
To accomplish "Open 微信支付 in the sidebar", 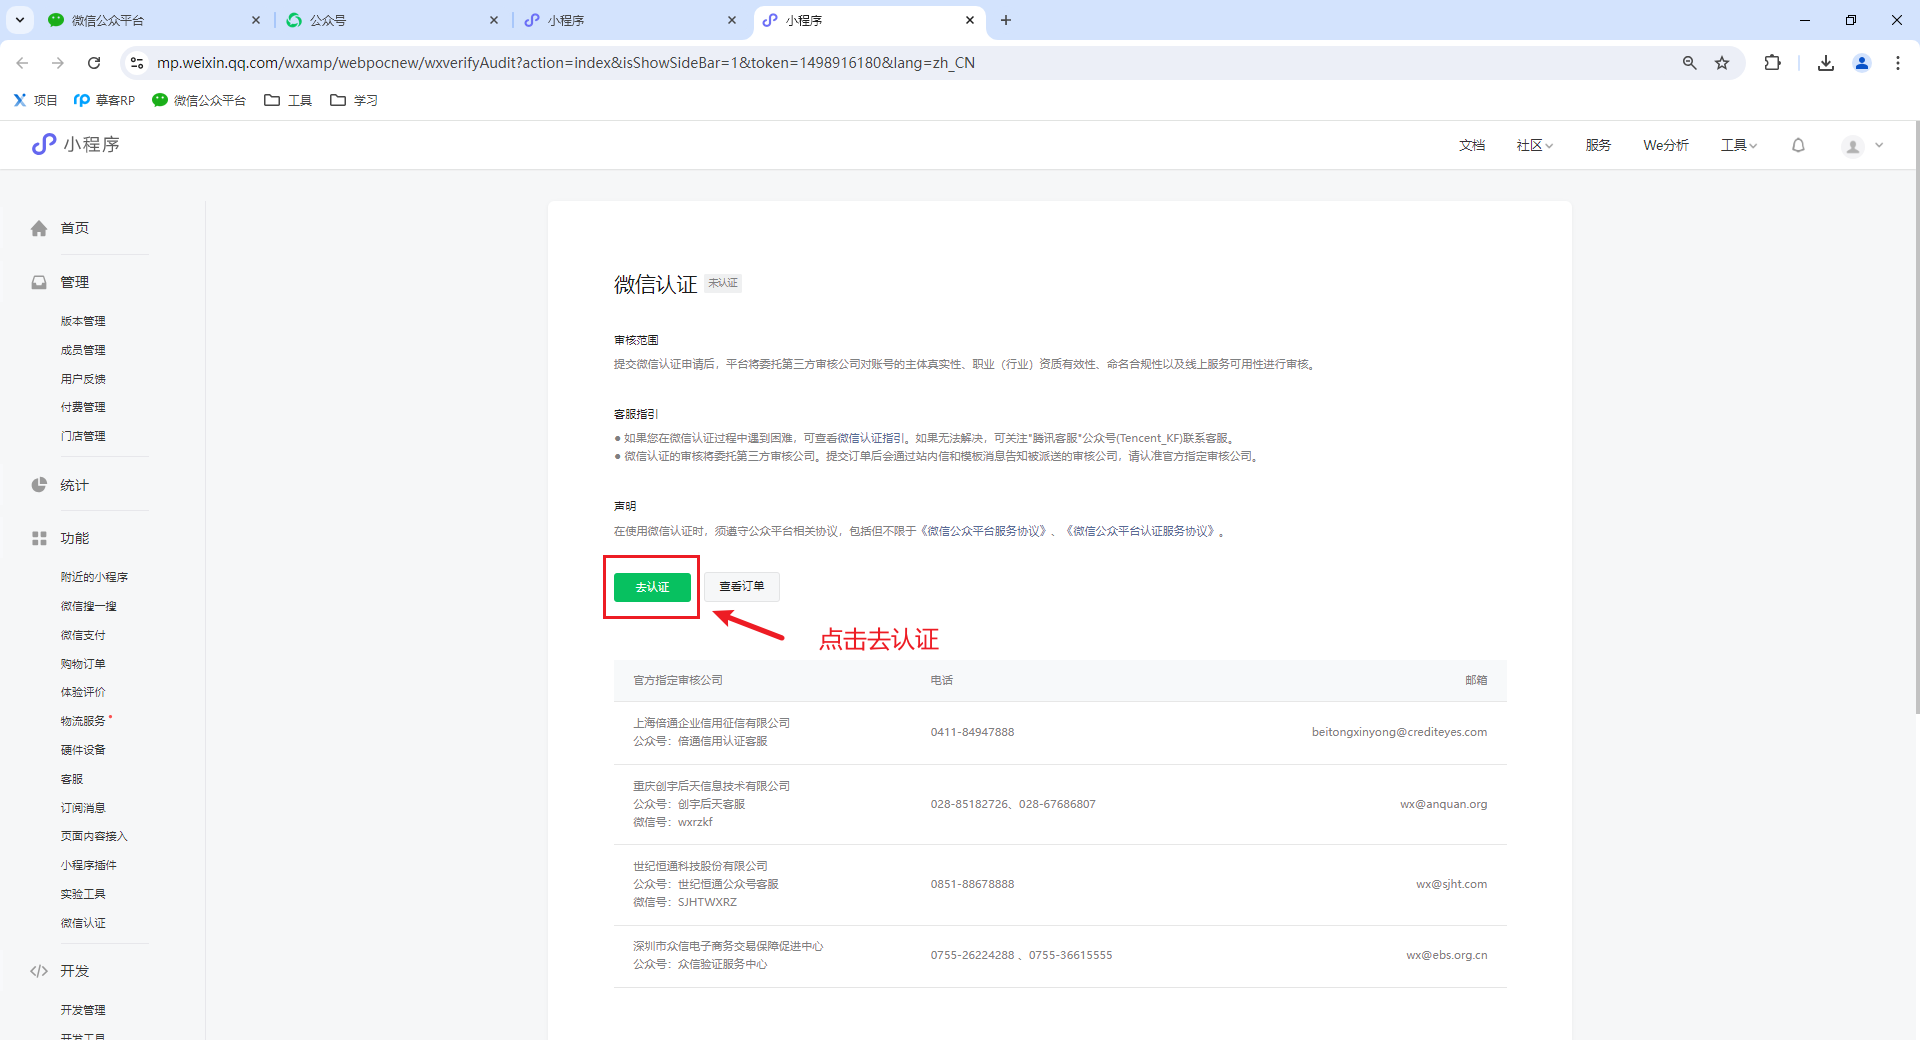I will point(83,635).
